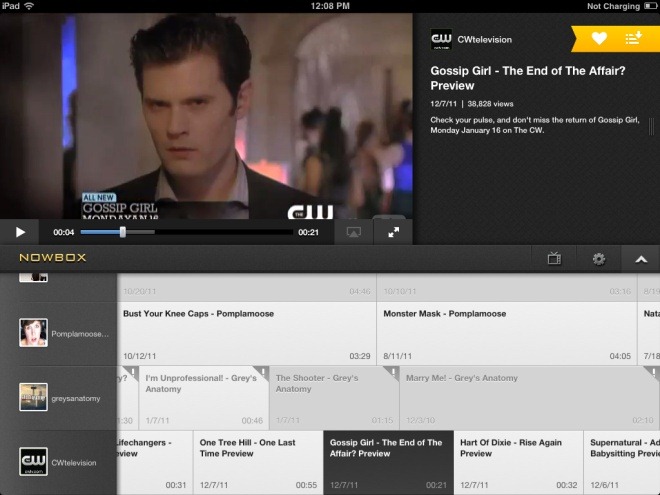Screen dimensions: 660x495
Task: Open Marry Me! - Grey's Anatomy video
Action: pos(530,398)
